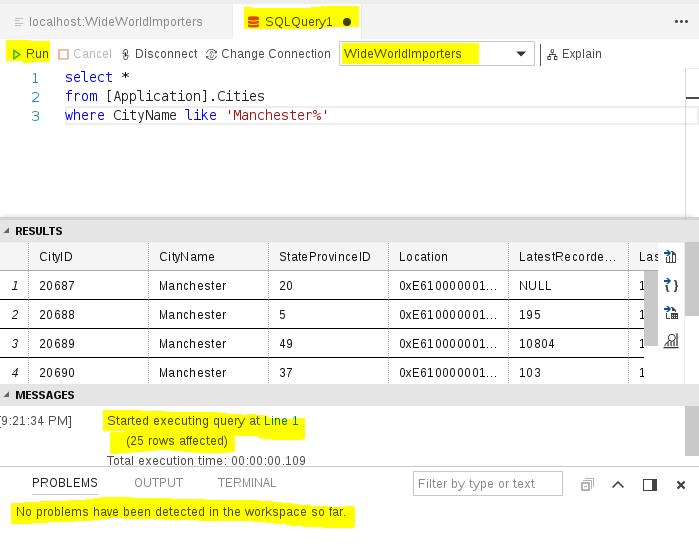Viewport: 699px width, 558px height.
Task: Click the problems filter text field
Action: [x=488, y=484]
